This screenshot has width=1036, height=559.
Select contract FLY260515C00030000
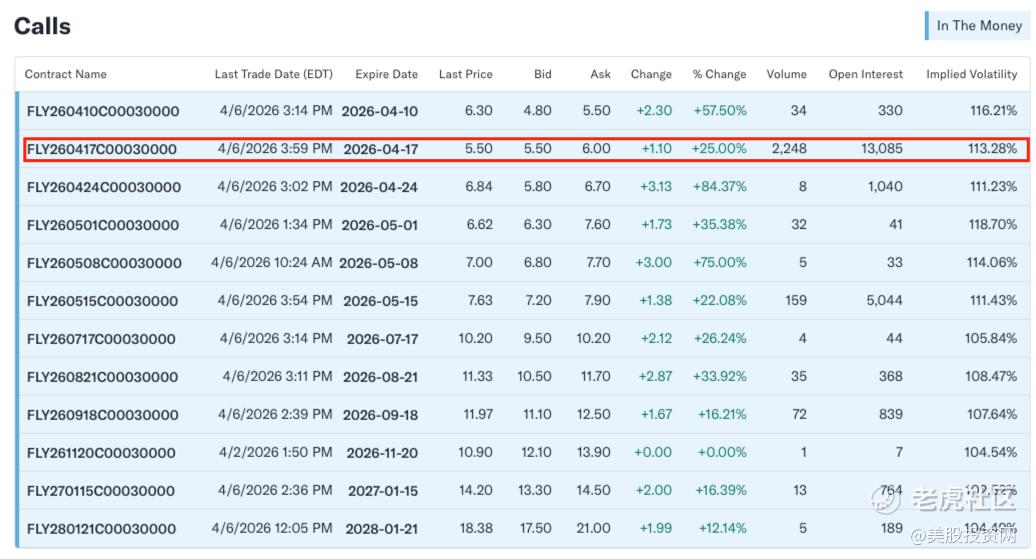(103, 301)
